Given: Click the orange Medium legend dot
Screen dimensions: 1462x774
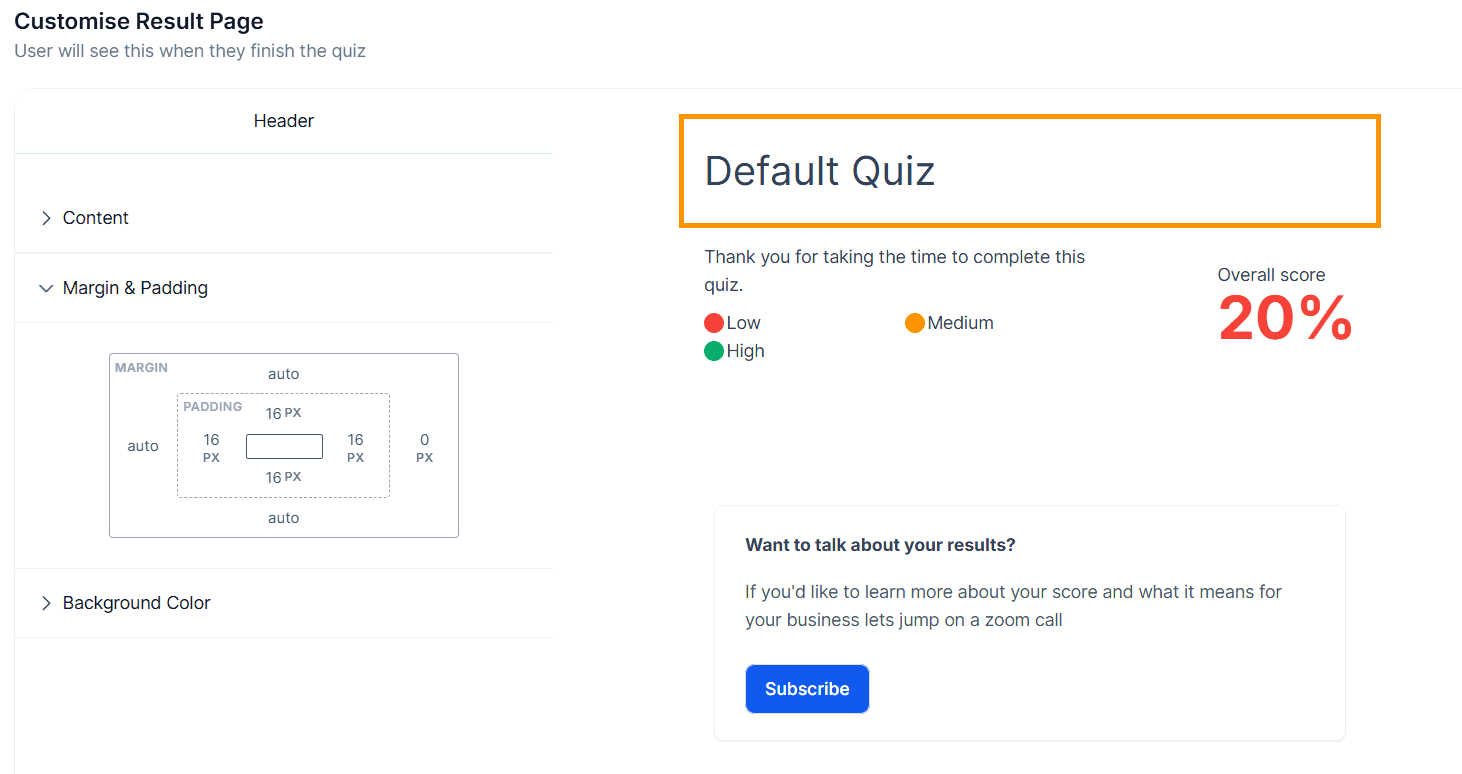Looking at the screenshot, I should pos(915,323).
